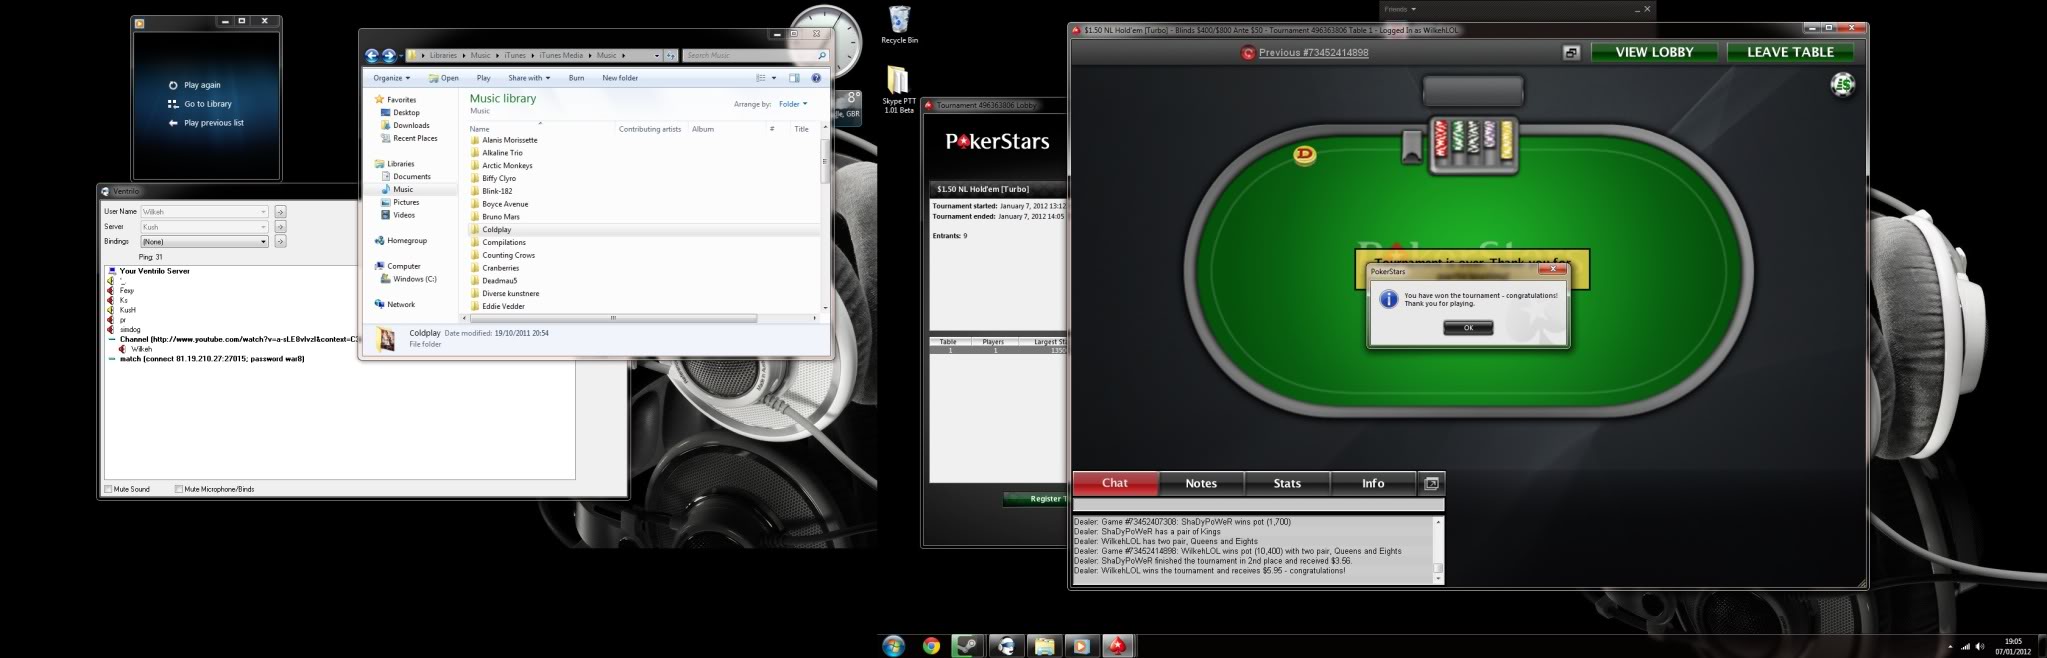This screenshot has height=658, width=2047.
Task: Change view with the Explorer view icon
Action: (760, 78)
